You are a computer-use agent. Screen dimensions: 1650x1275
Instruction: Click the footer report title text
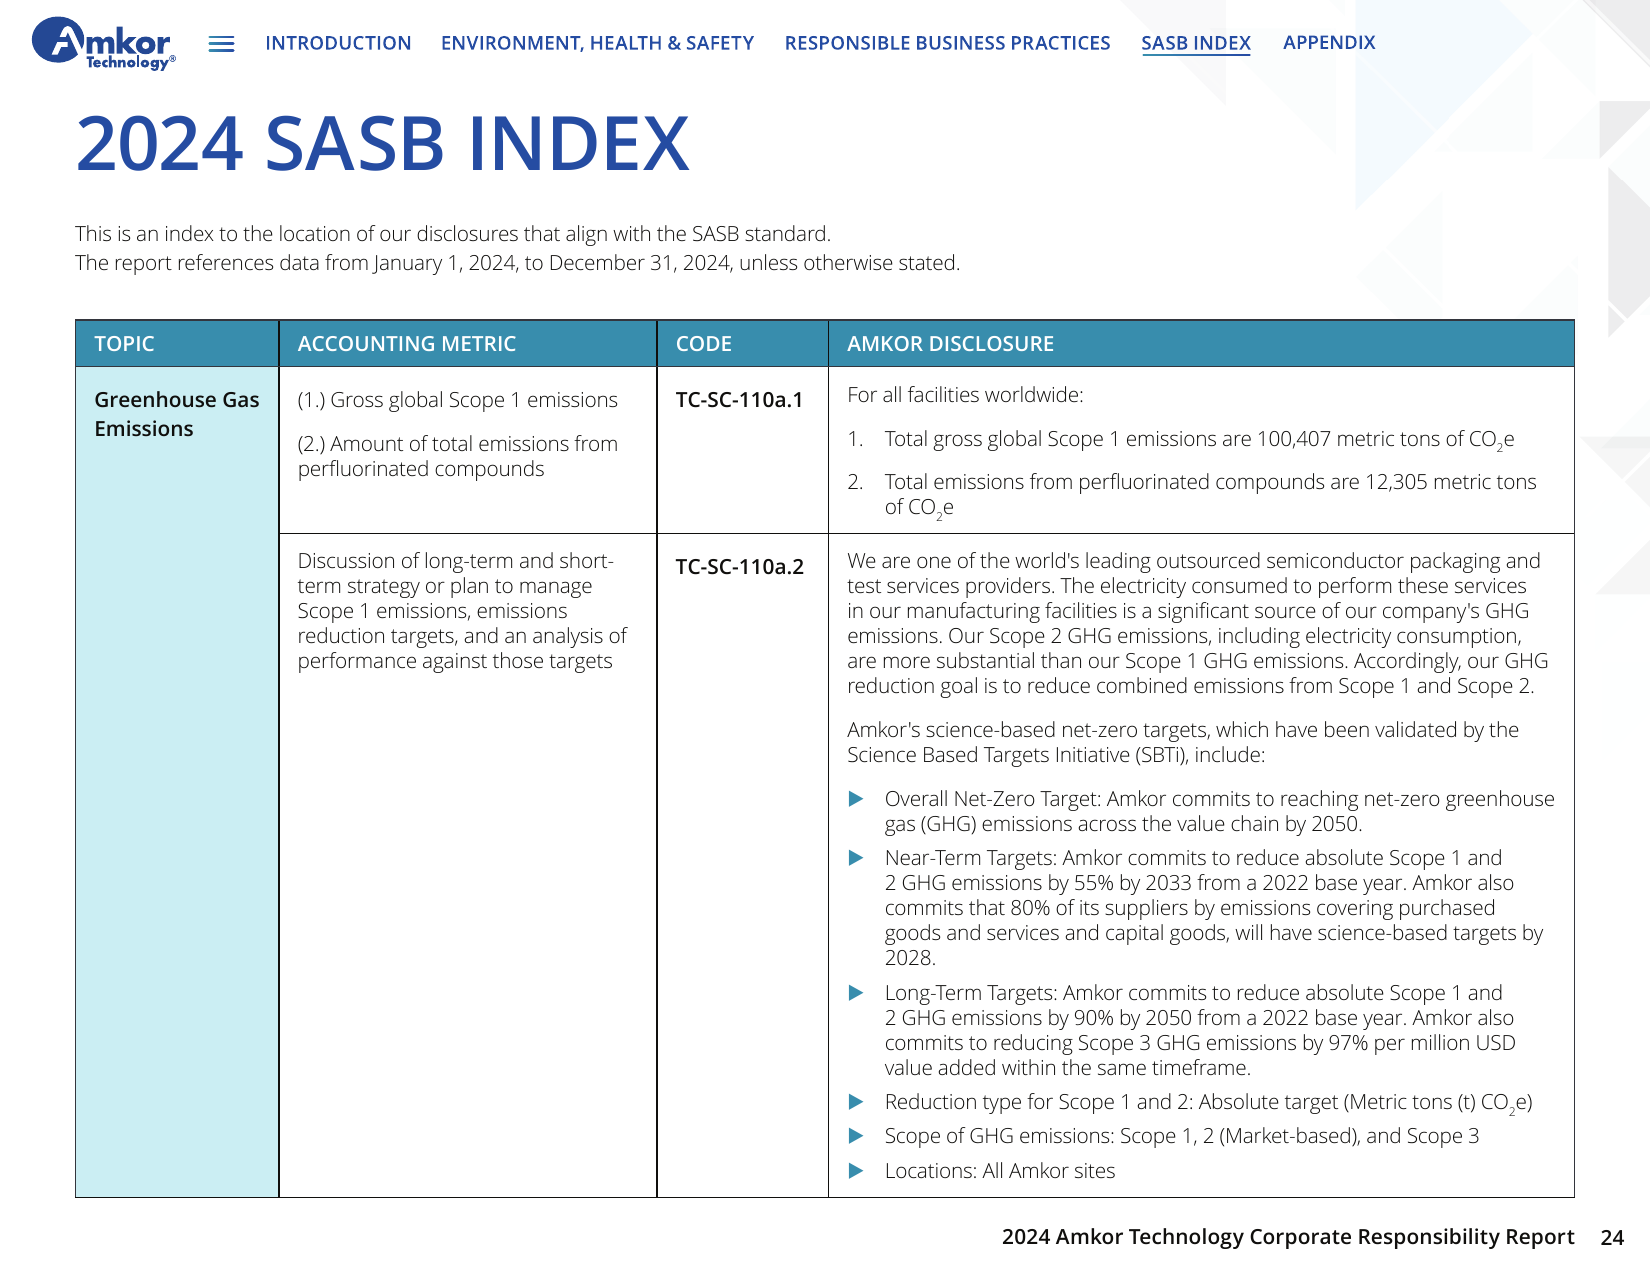[x=1288, y=1237]
